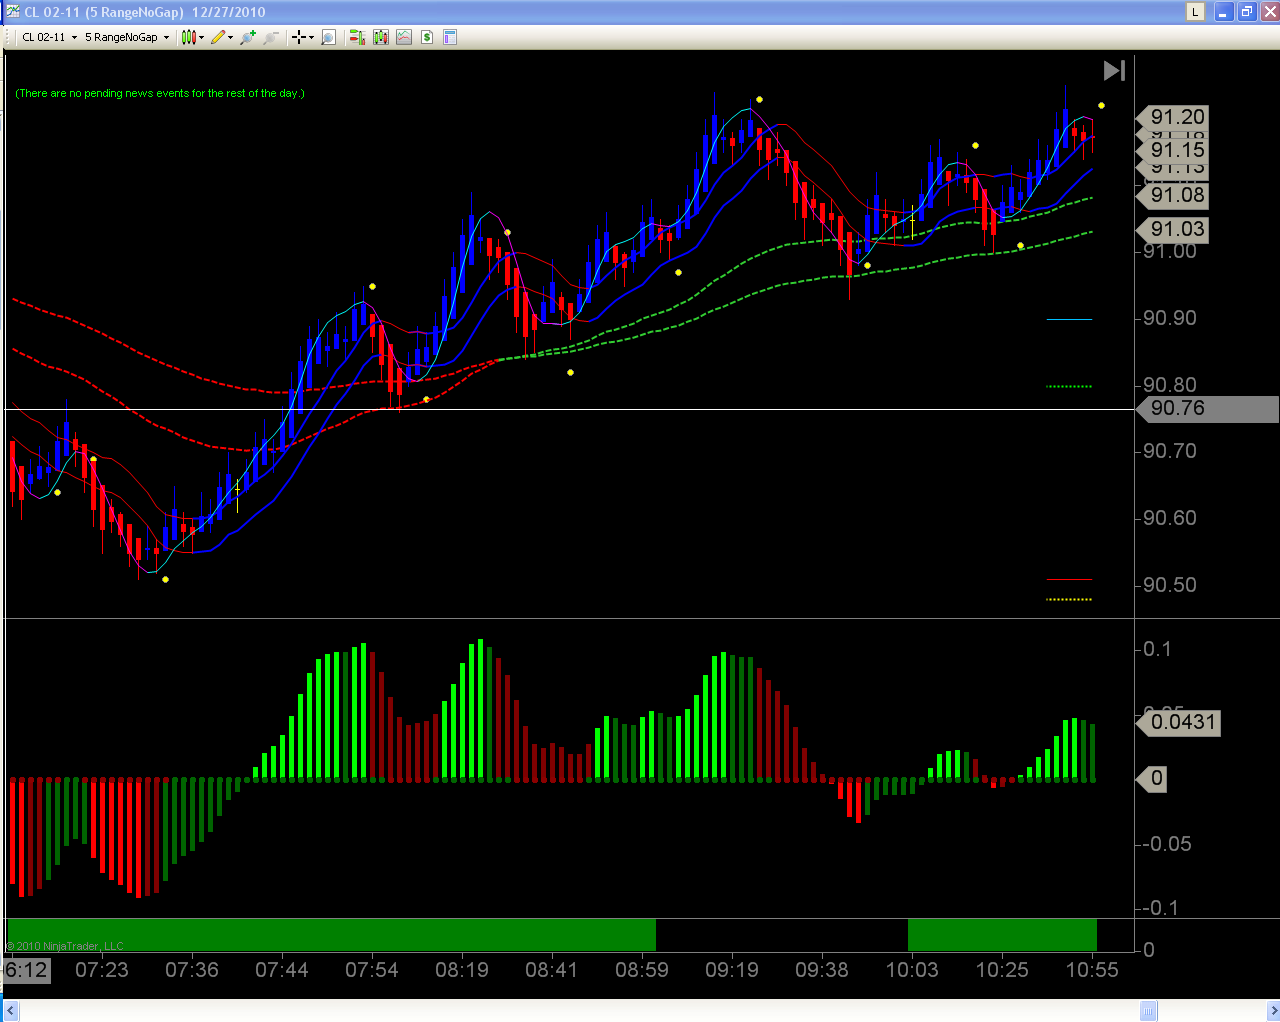Click the 09:38 time axis label

tap(822, 970)
